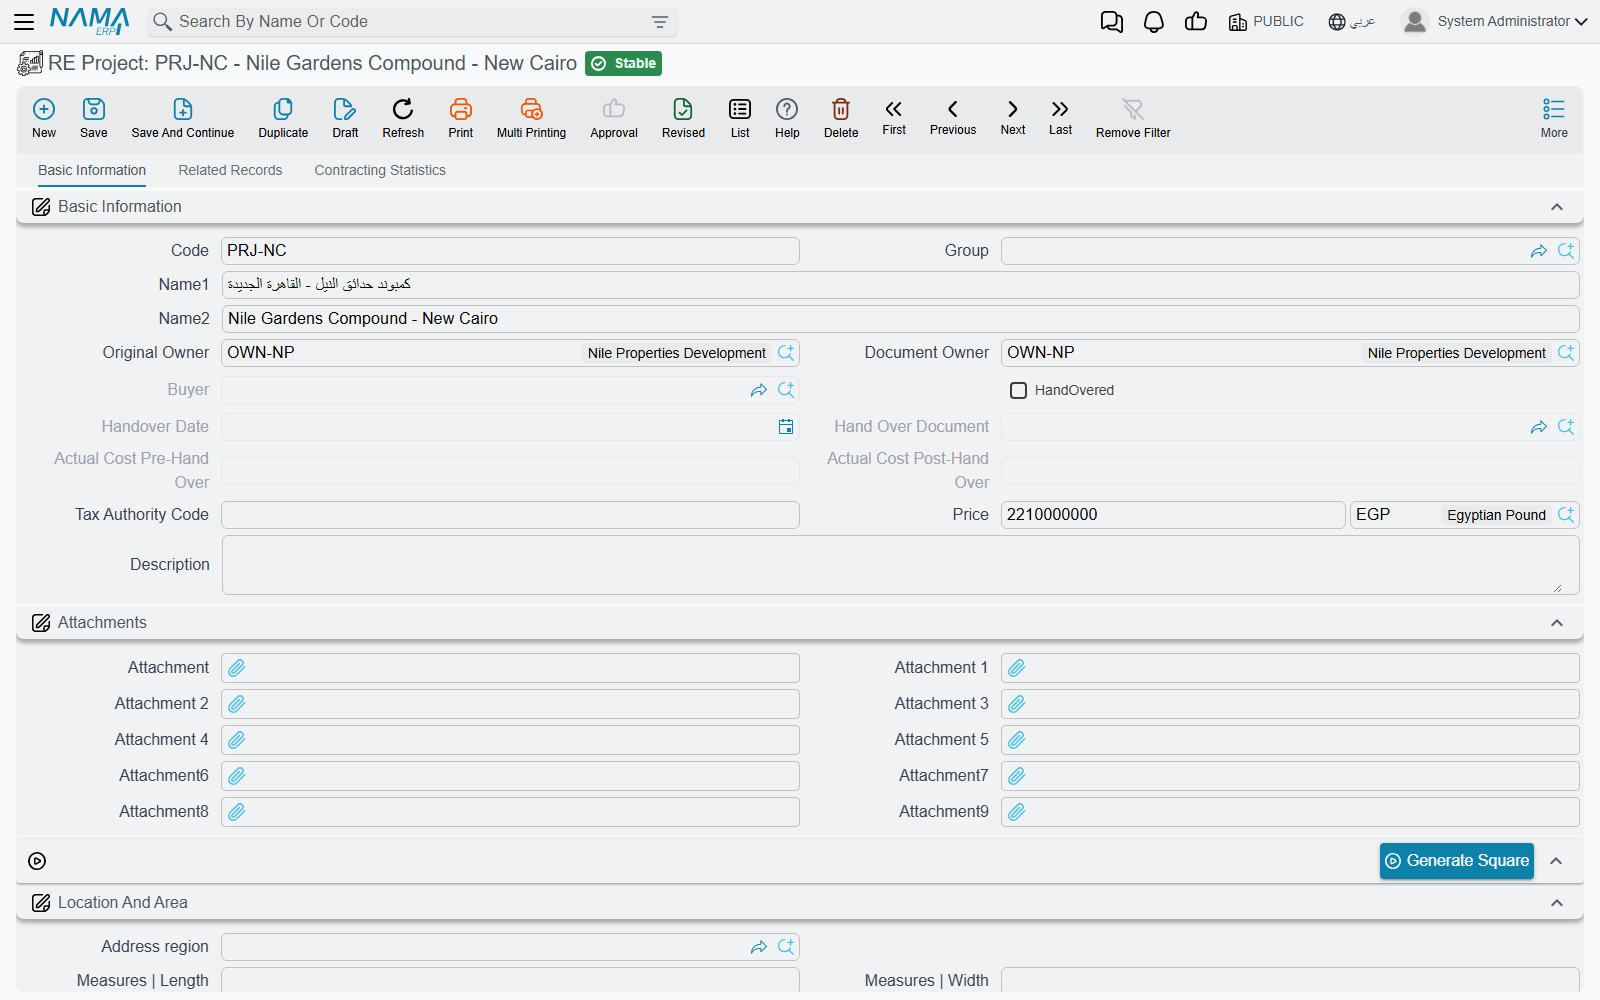The height and width of the screenshot is (1000, 1600).
Task: Click Remove Filter
Action: 1133,118
